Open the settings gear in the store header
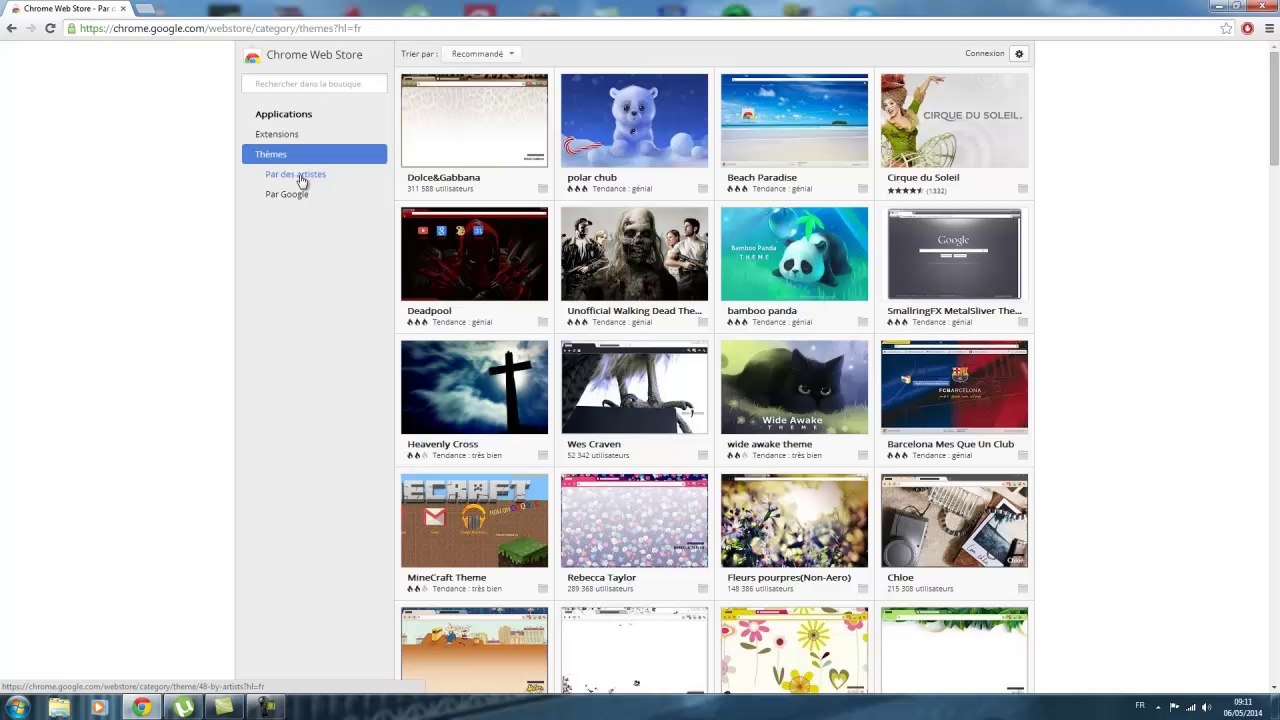The image size is (1280, 720). coord(1019,54)
